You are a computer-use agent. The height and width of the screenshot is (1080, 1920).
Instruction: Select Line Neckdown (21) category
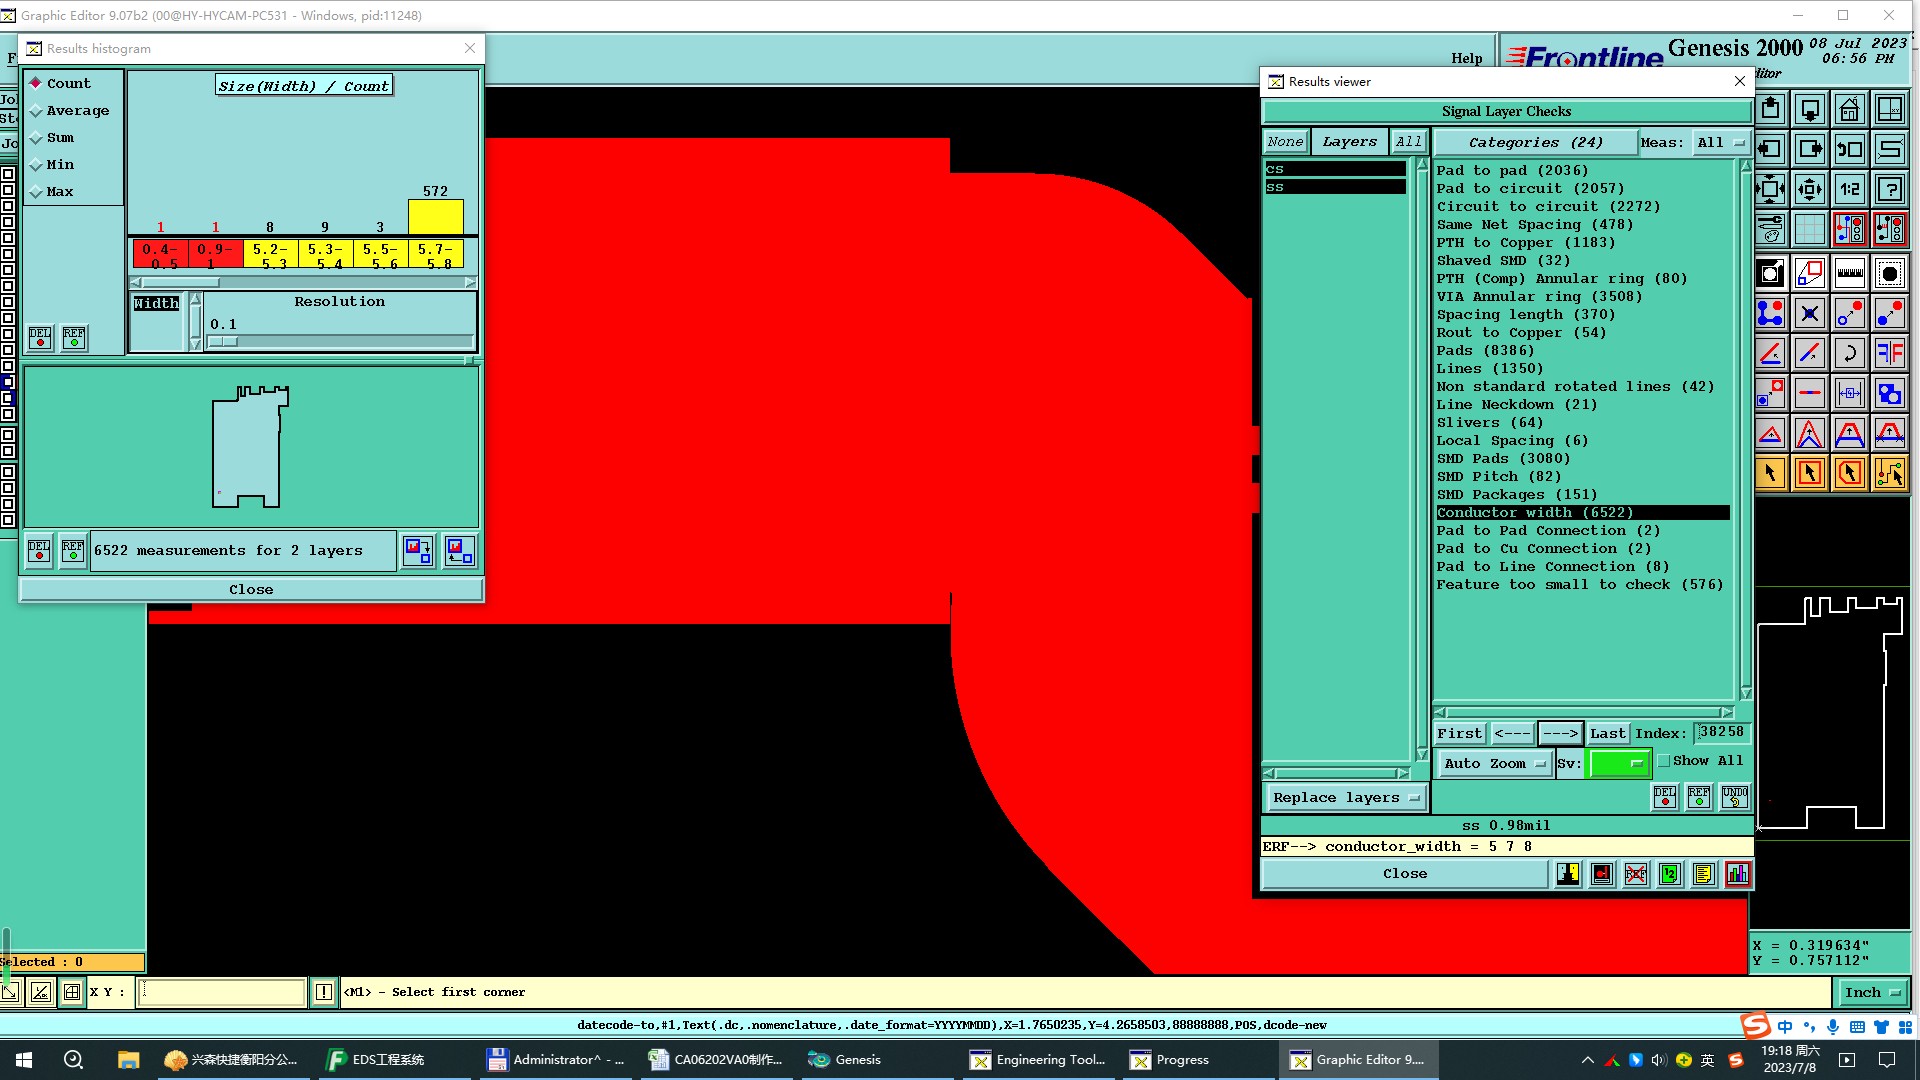point(1517,404)
